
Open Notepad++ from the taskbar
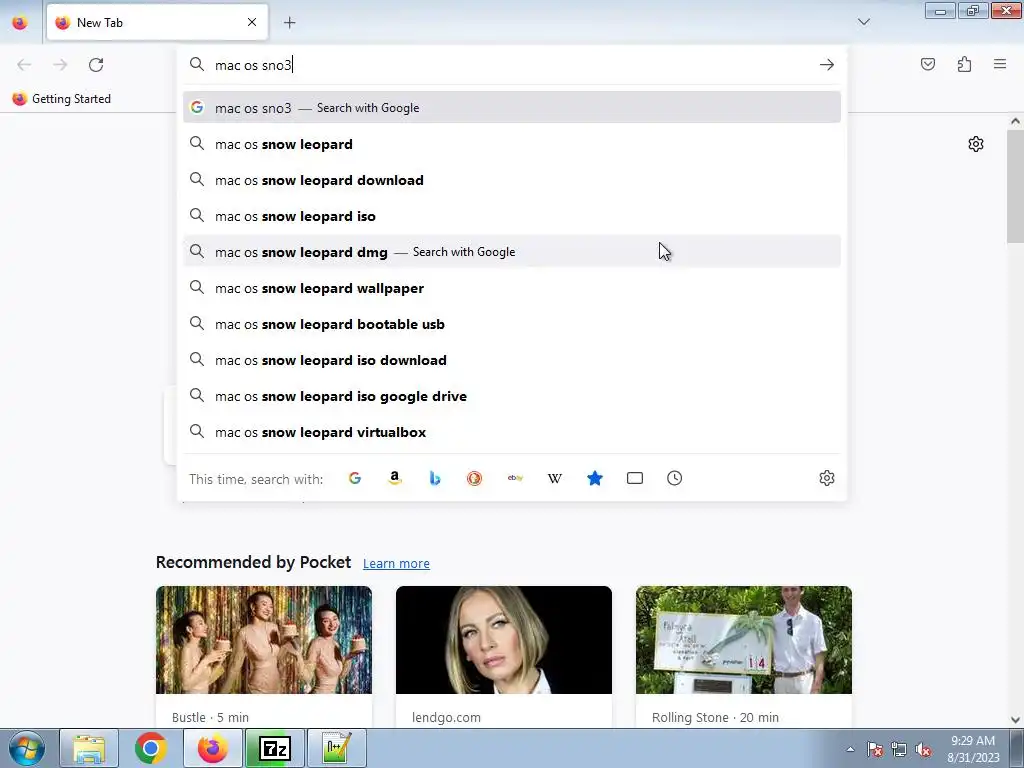336,748
